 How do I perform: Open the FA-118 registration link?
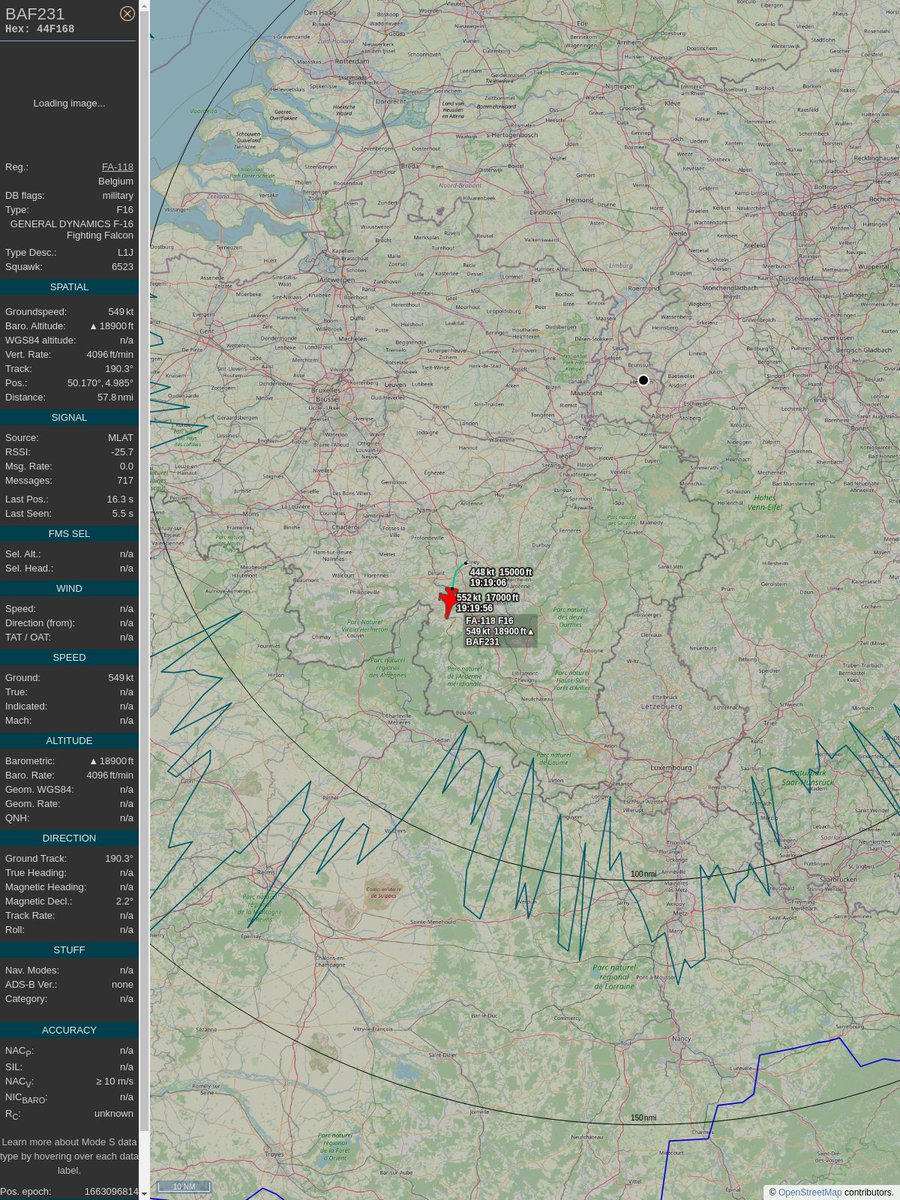click(117, 167)
